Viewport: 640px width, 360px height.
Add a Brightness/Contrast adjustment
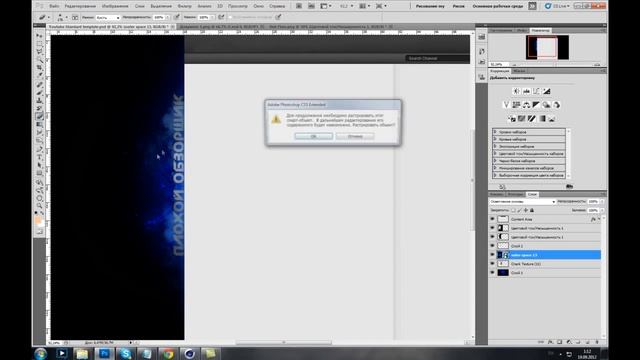point(516,91)
